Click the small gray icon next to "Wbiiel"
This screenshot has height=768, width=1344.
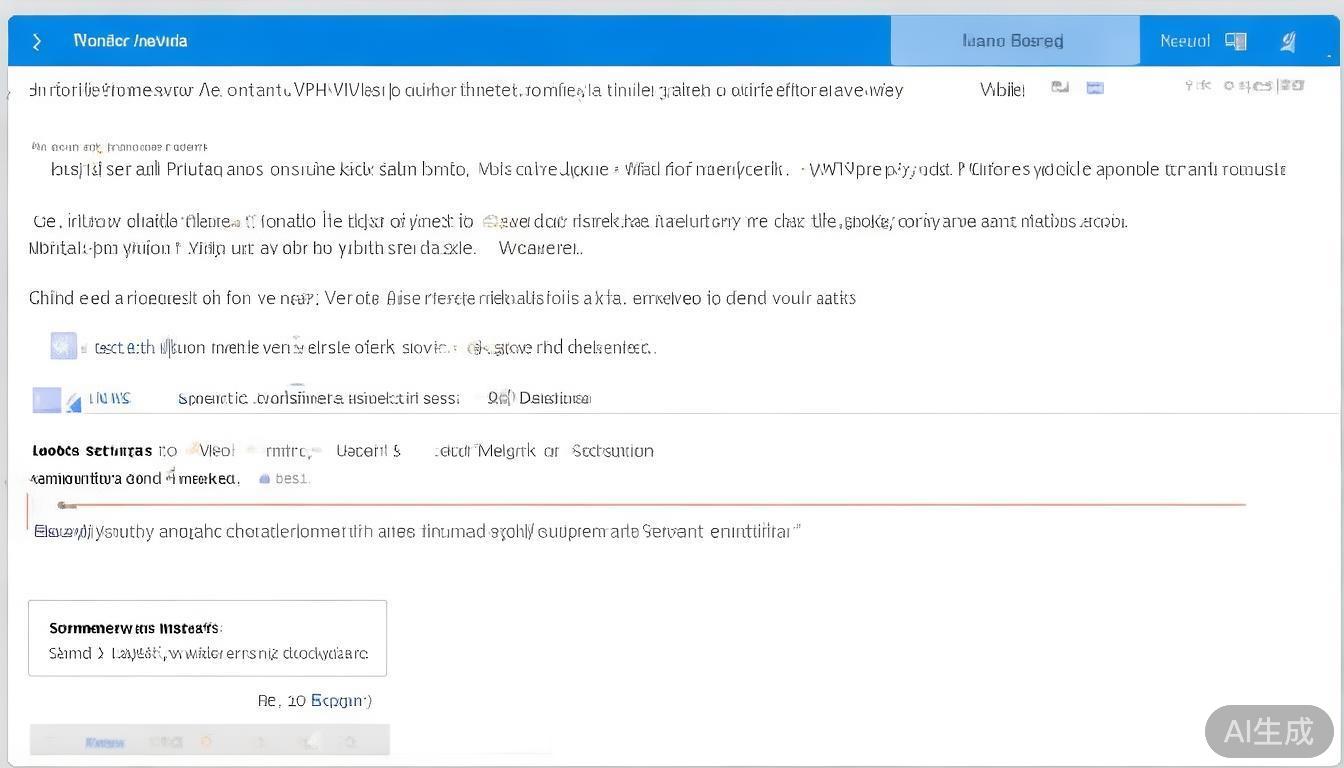pyautogui.click(x=1060, y=88)
